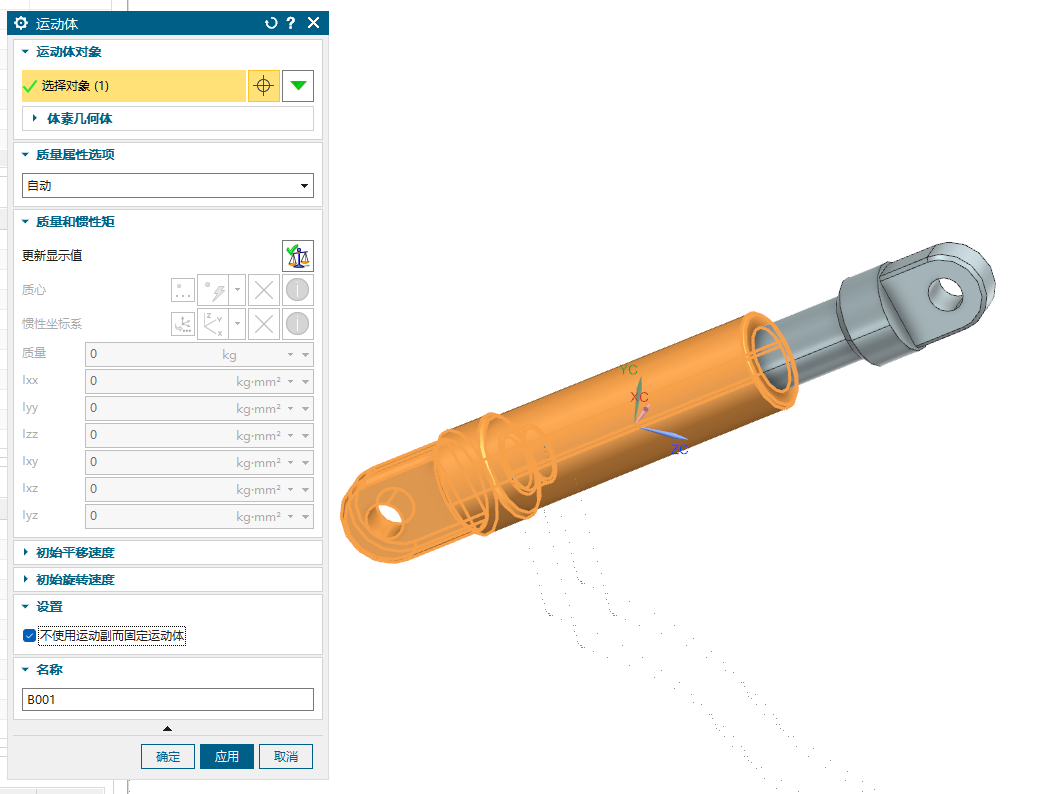Click the 确定 button
Screen dimensions: 1052x794
(168, 757)
